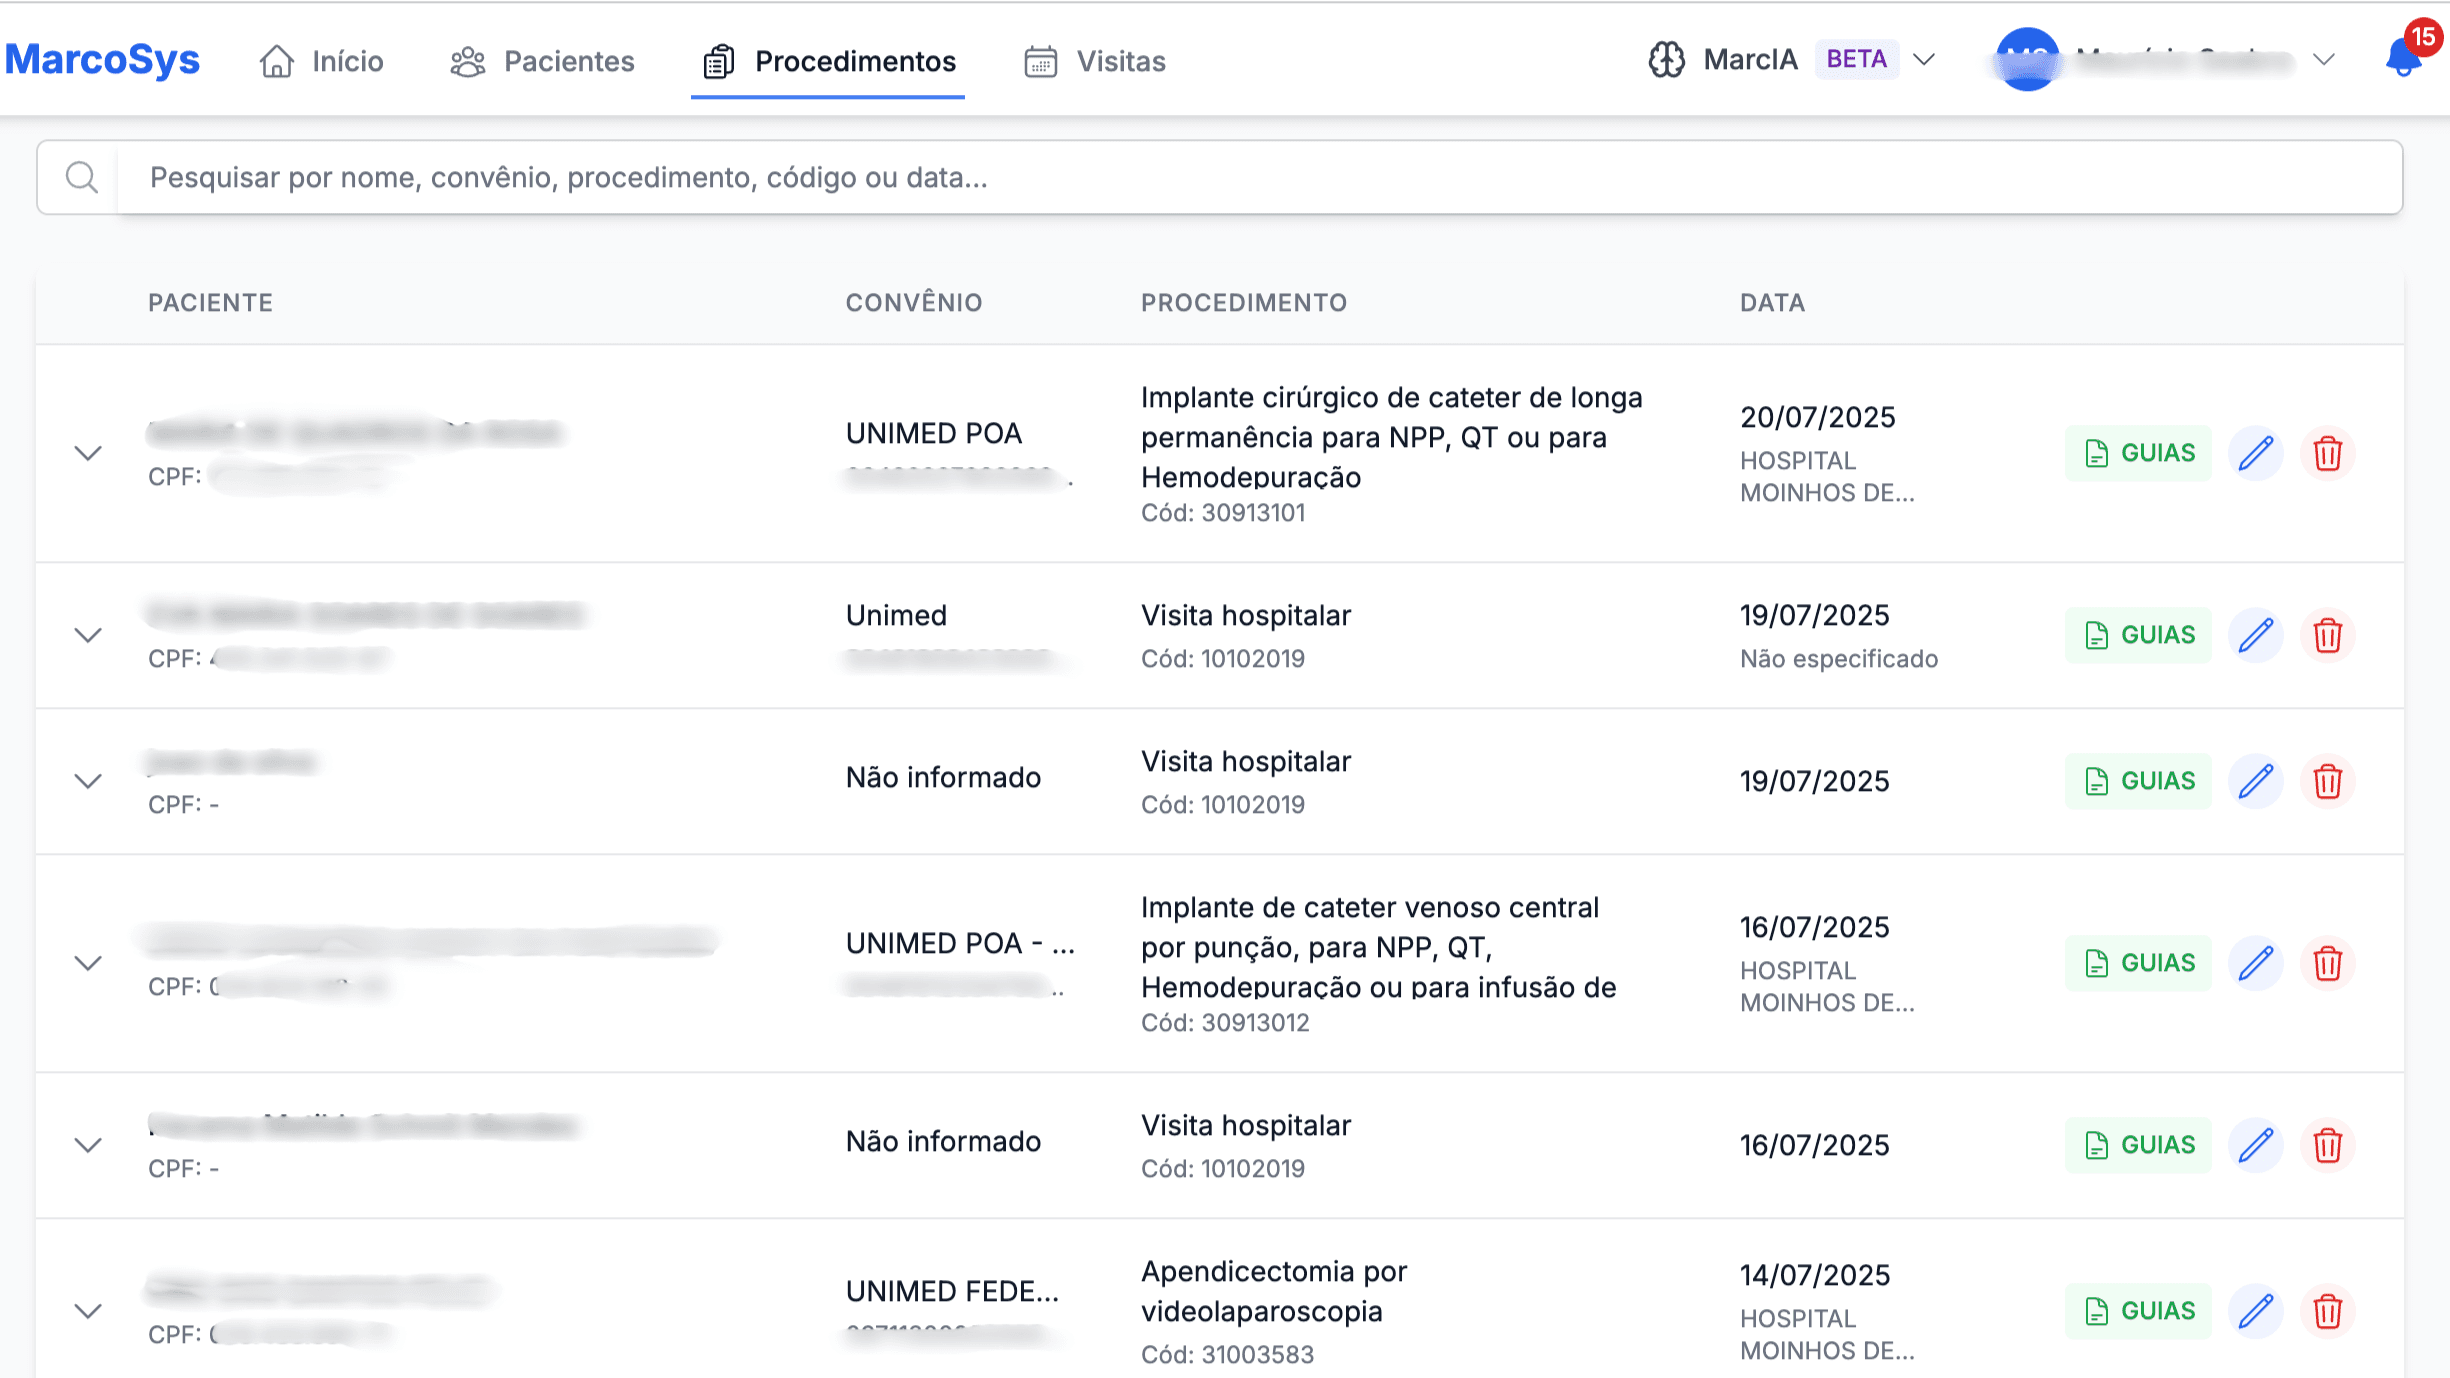Open the notifications bell with 15 alerts
Screen dimensions: 2450x1378
click(x=2401, y=62)
